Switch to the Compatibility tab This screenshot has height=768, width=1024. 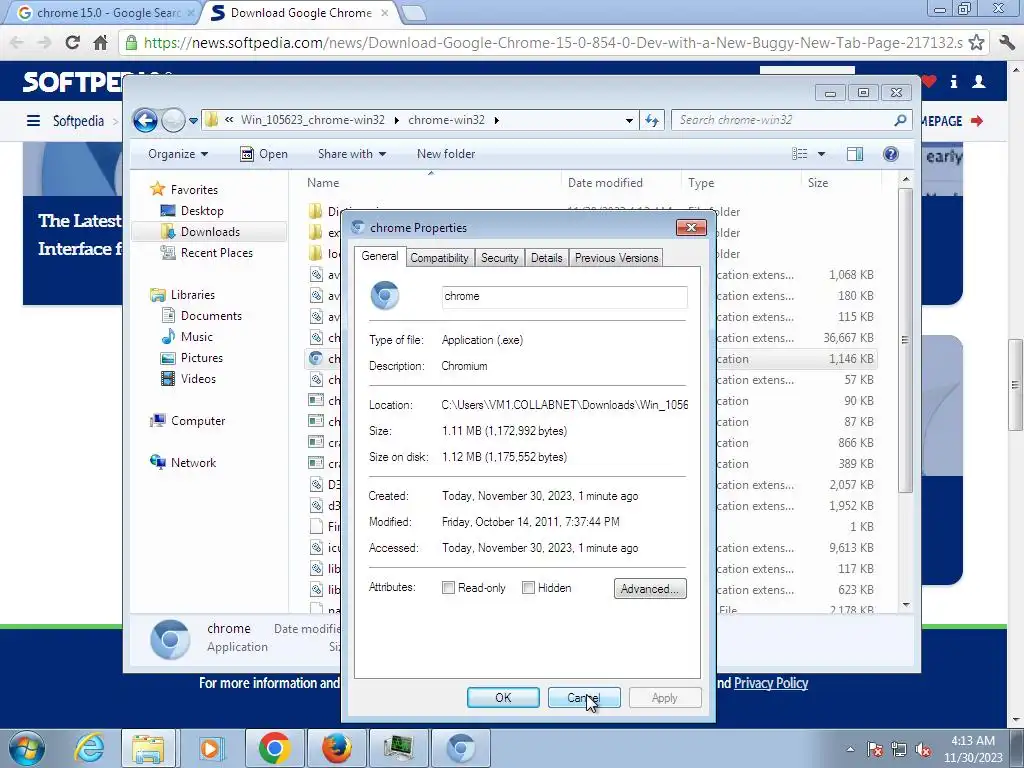pyautogui.click(x=440, y=258)
